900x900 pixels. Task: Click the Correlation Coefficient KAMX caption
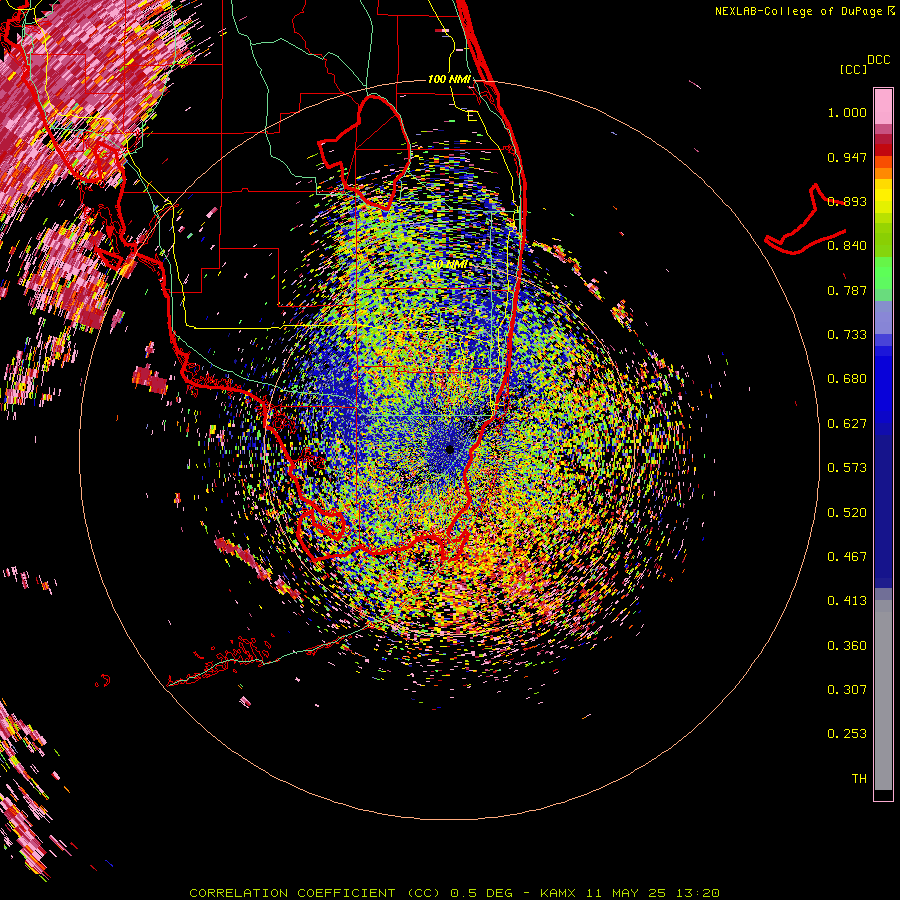click(454, 893)
